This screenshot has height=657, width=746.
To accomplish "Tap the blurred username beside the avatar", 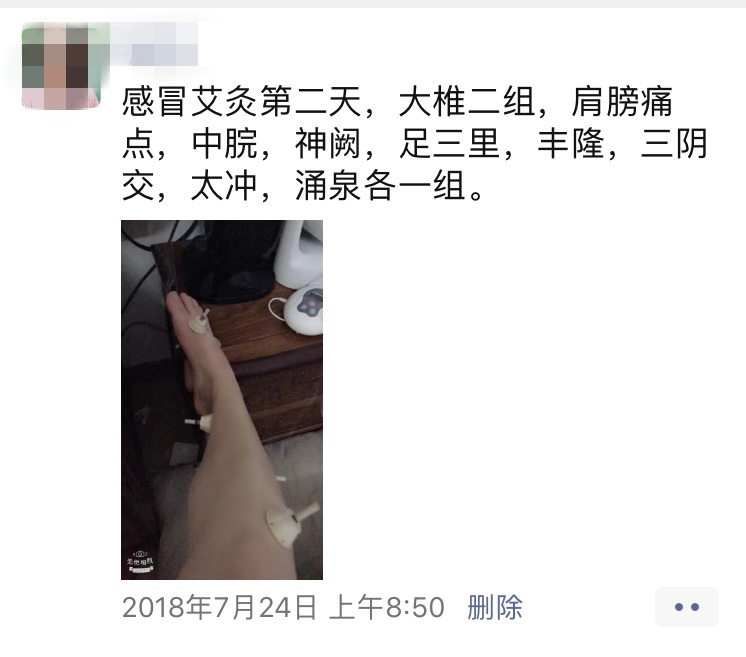I will pos(154,44).
